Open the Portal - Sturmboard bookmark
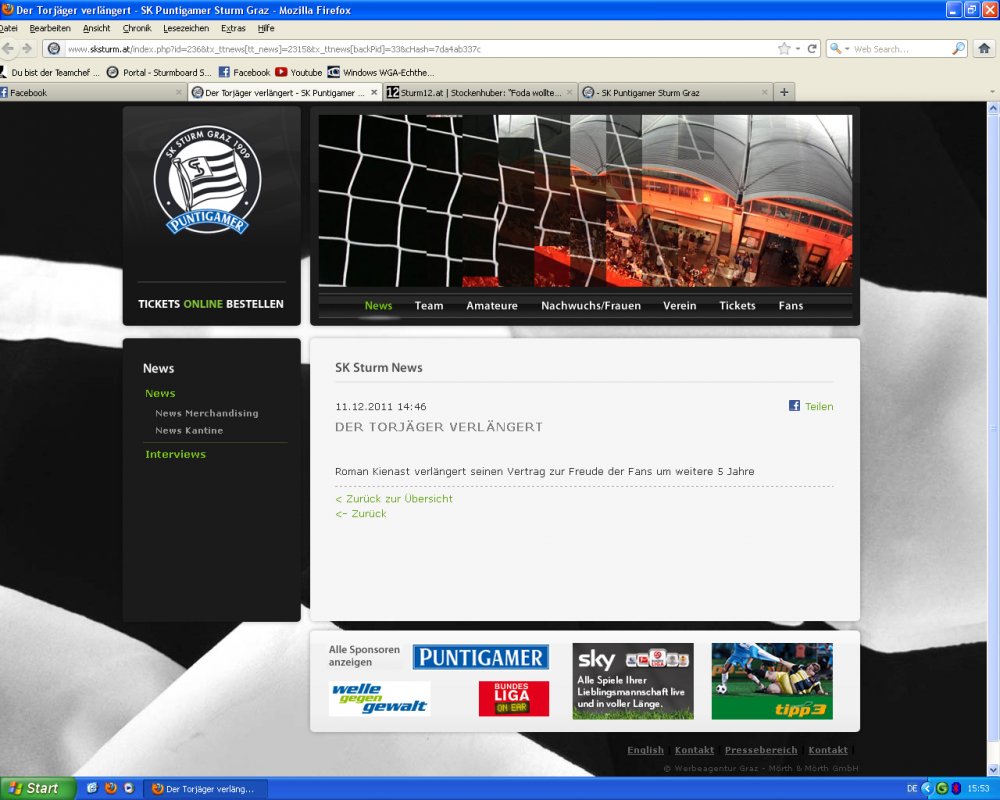Viewport: 1000px width, 800px height. 159,72
